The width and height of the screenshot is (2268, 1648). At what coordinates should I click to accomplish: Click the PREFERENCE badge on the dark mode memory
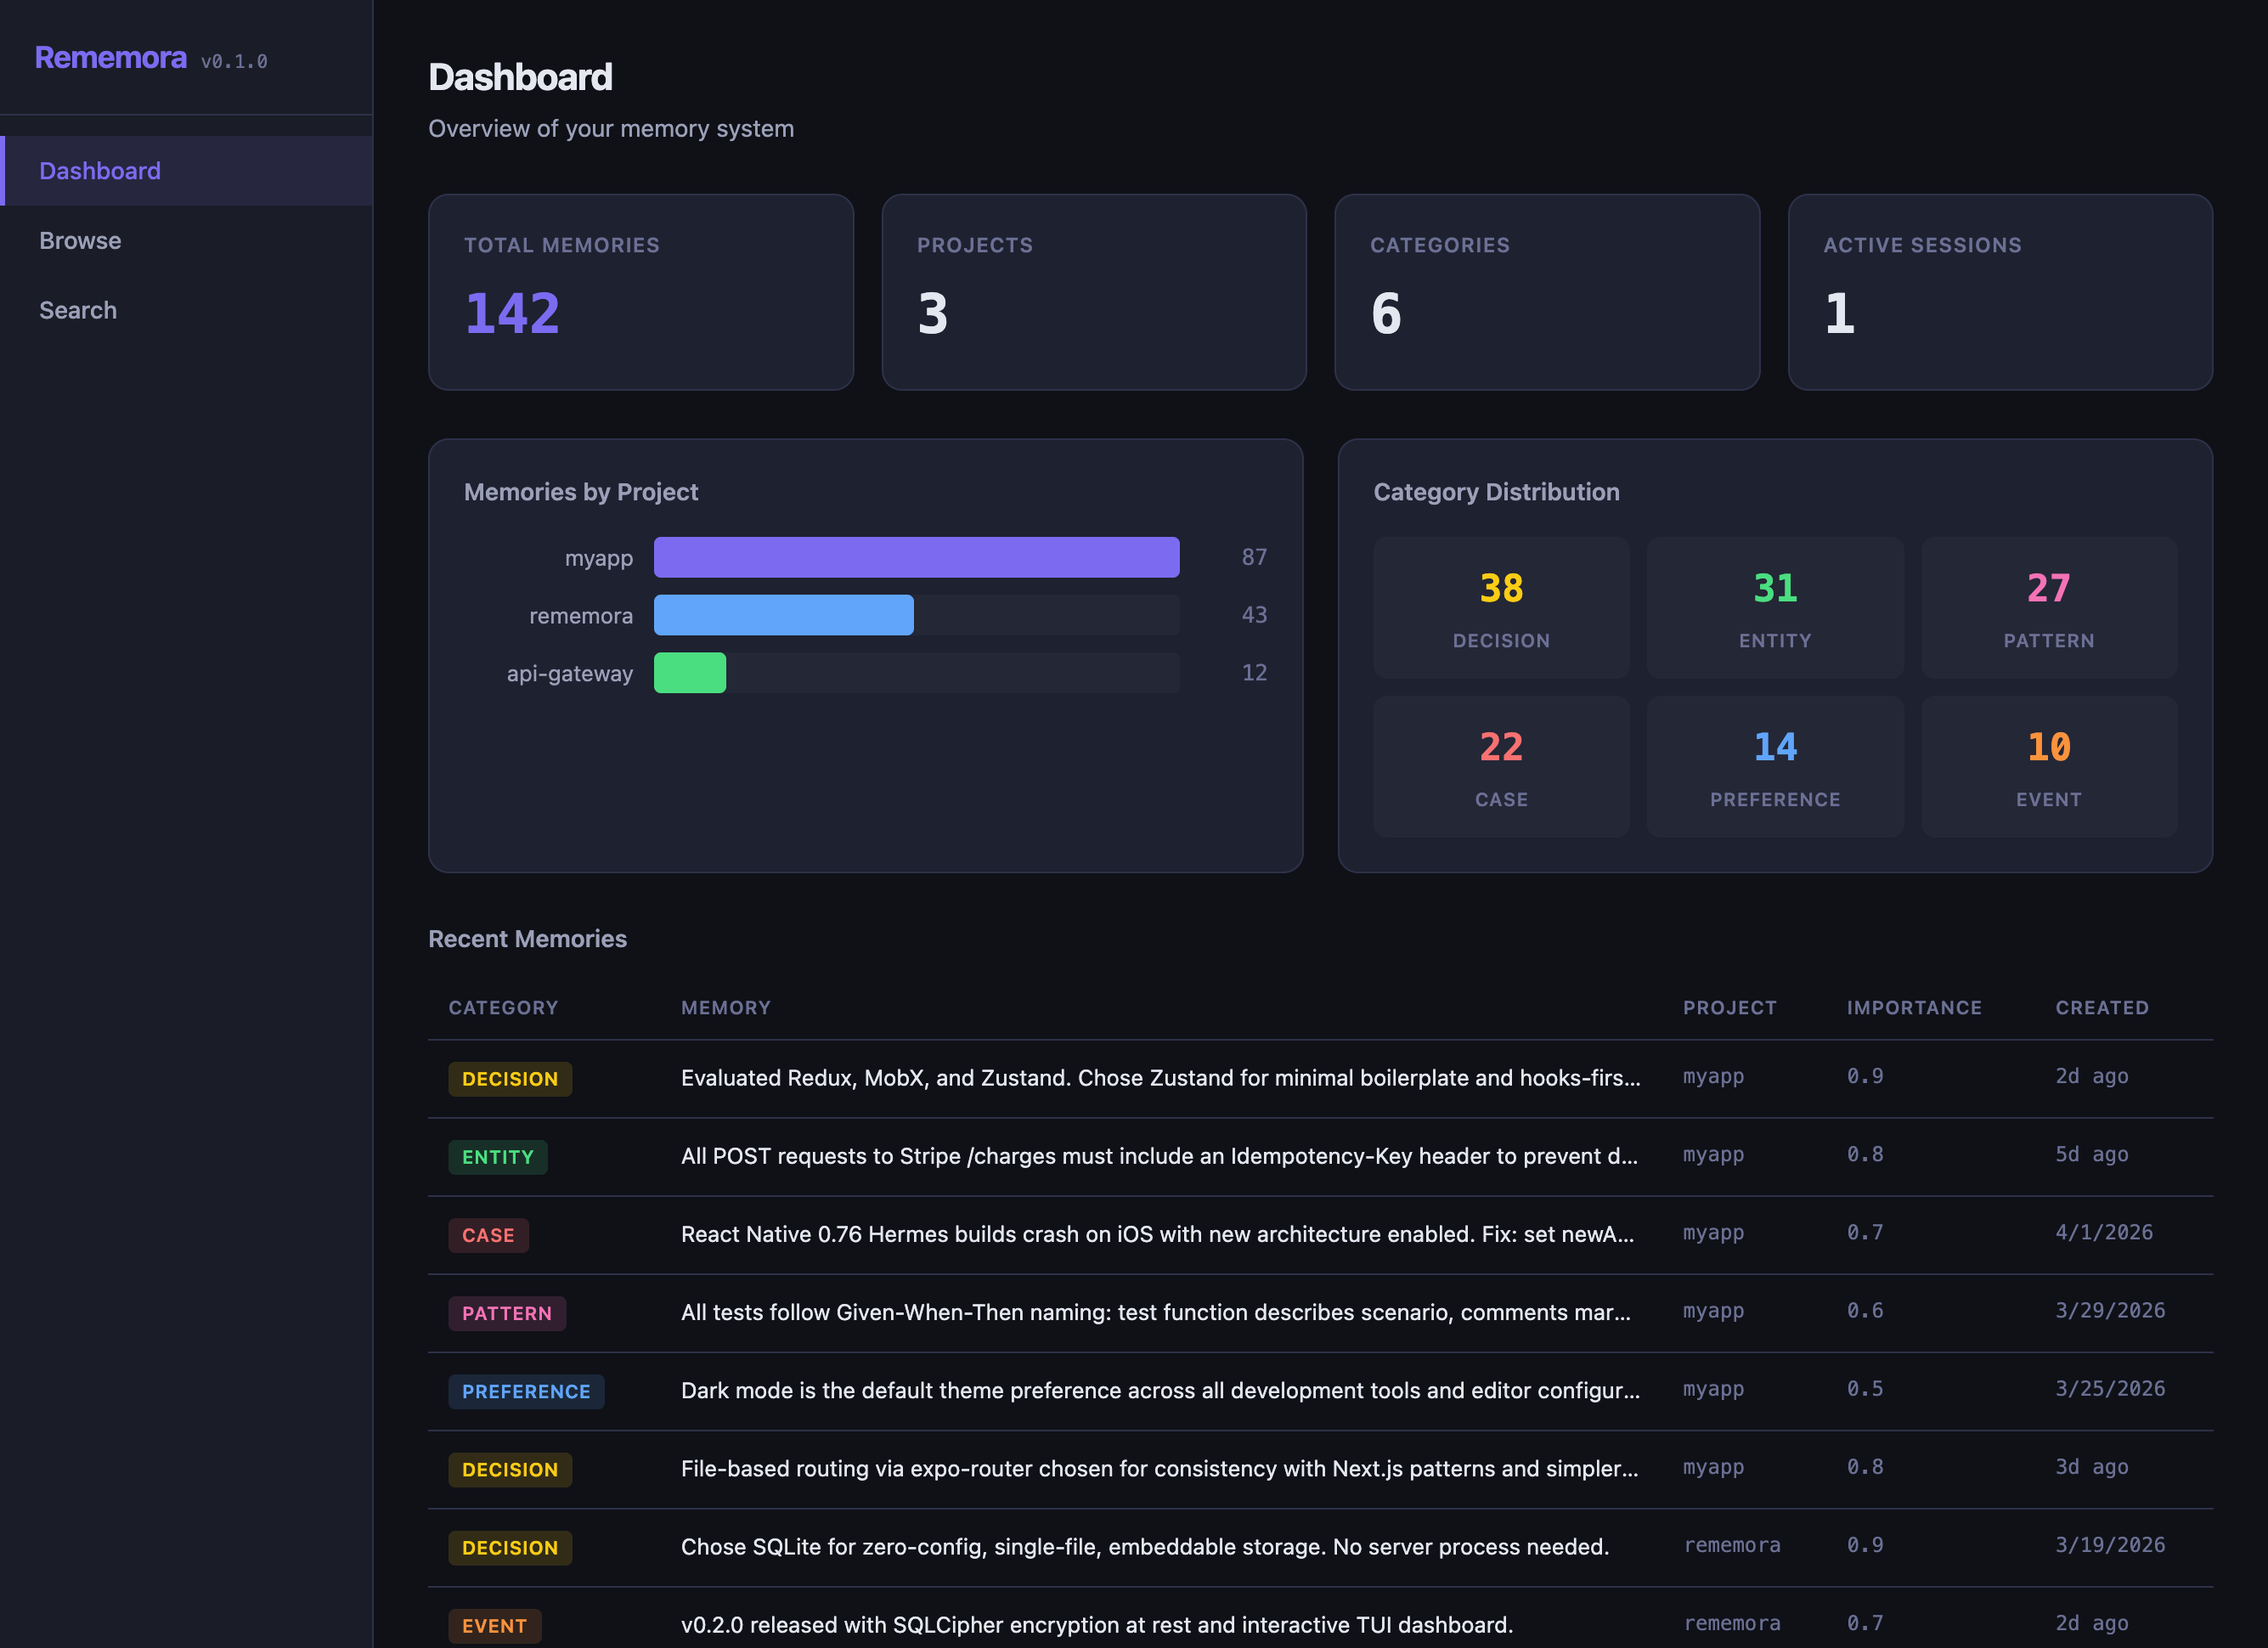coord(526,1391)
